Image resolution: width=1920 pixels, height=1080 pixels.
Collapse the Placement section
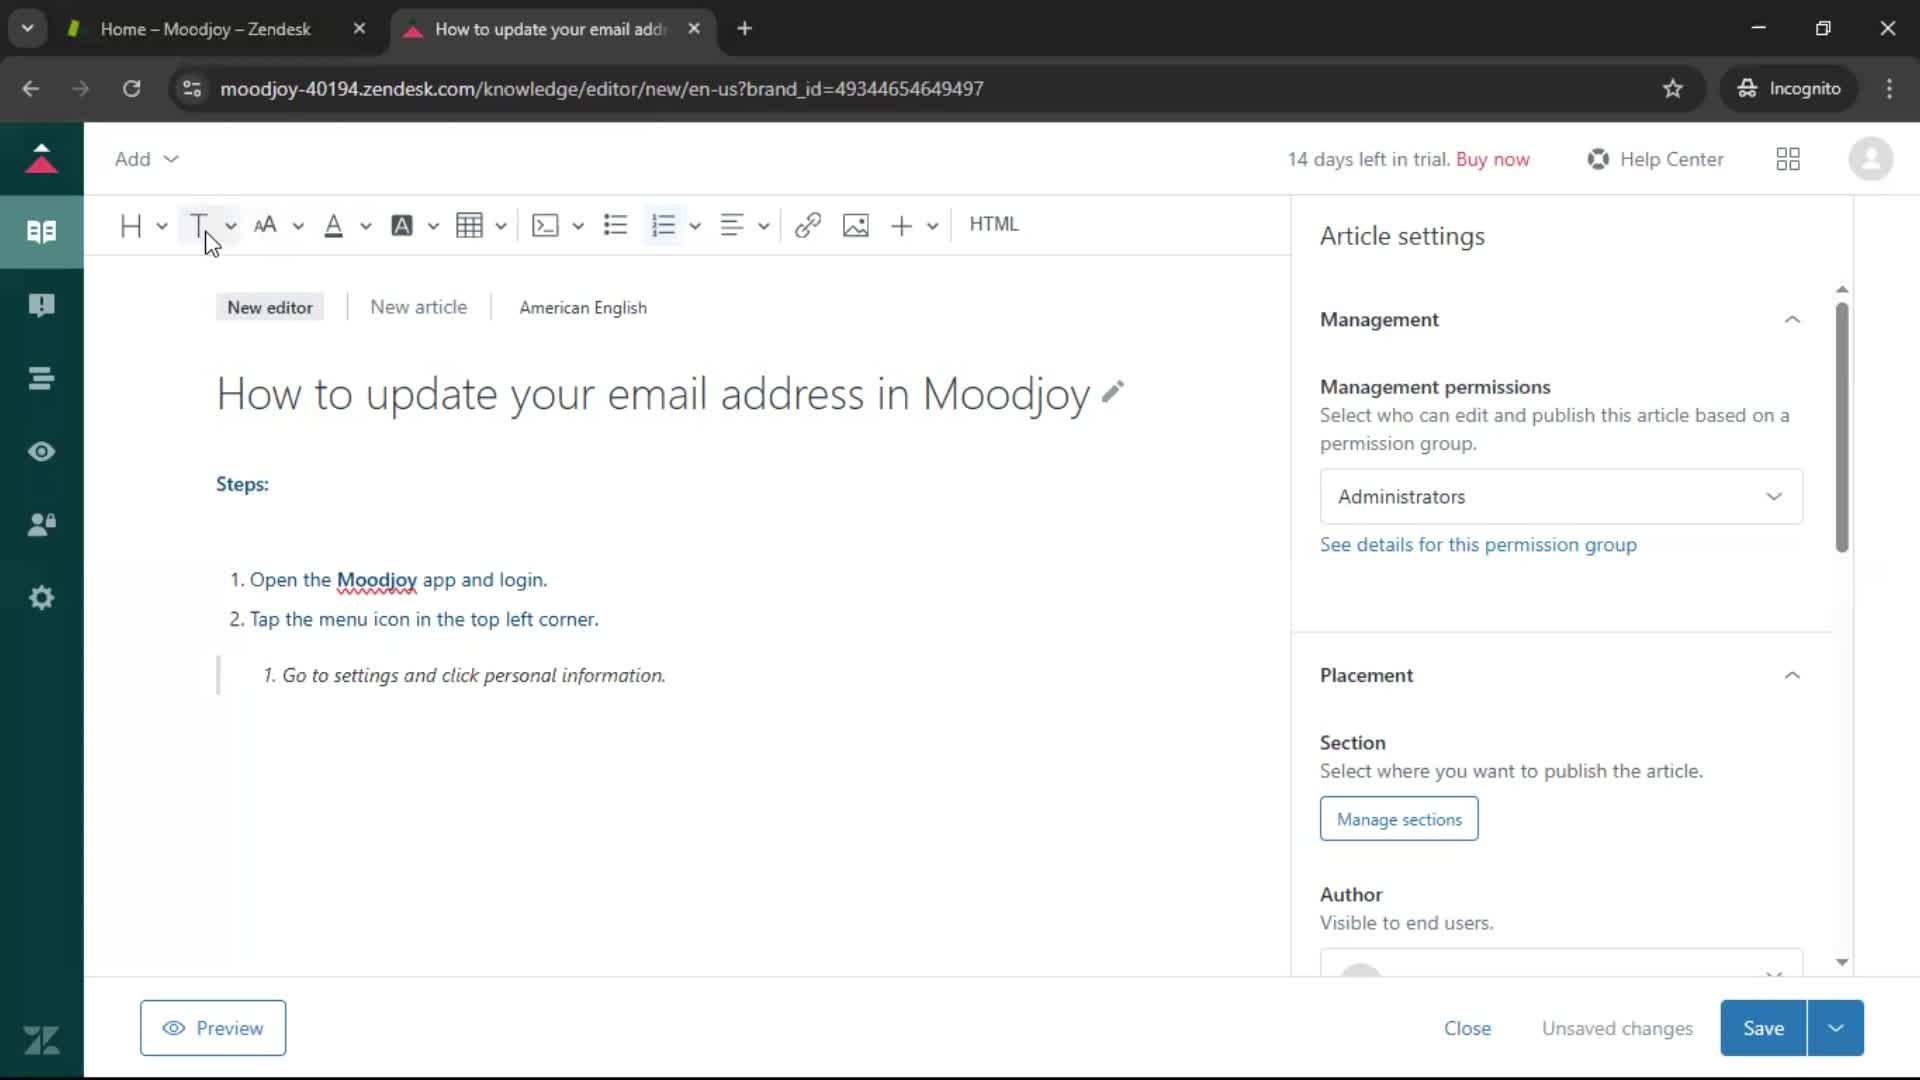pyautogui.click(x=1792, y=676)
